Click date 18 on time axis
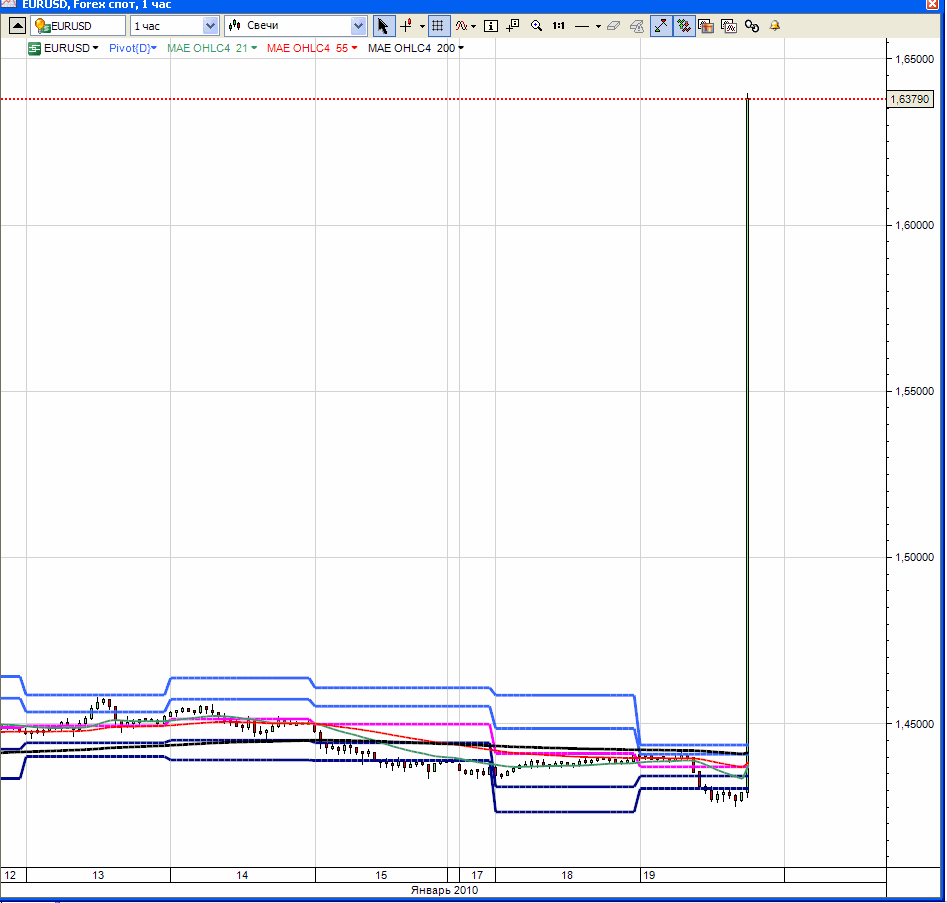947x903 pixels. (567, 875)
